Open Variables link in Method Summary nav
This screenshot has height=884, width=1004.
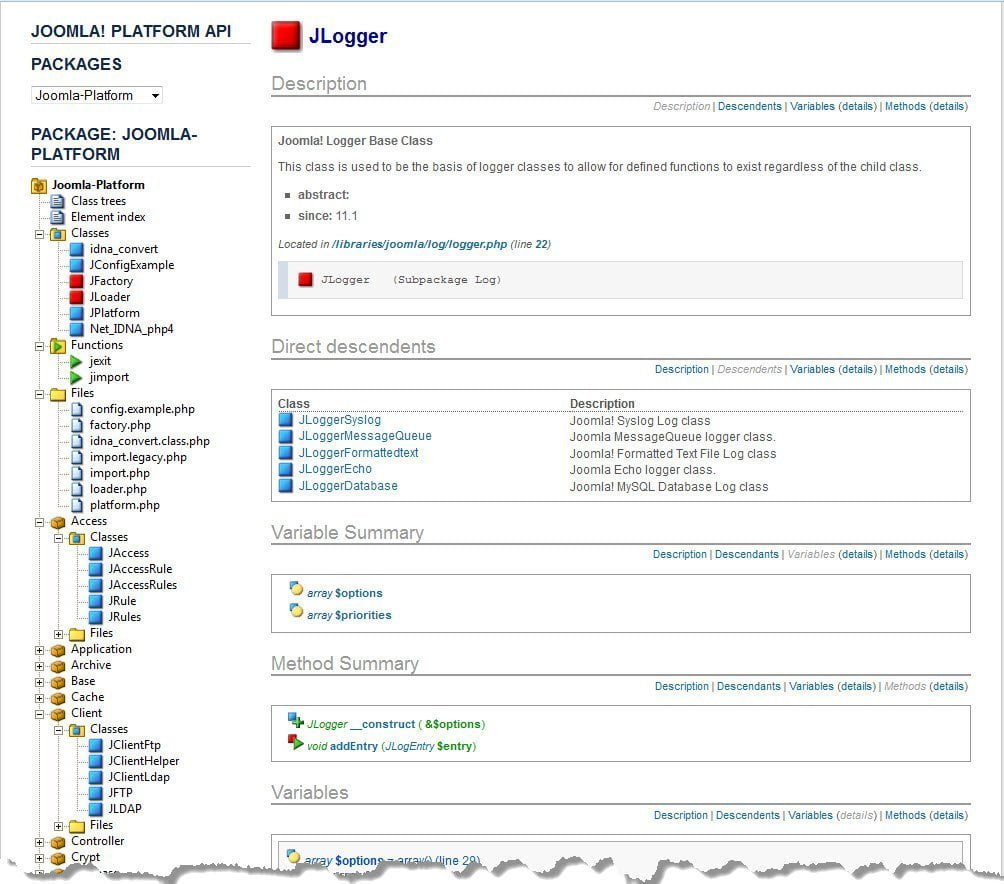[x=811, y=686]
